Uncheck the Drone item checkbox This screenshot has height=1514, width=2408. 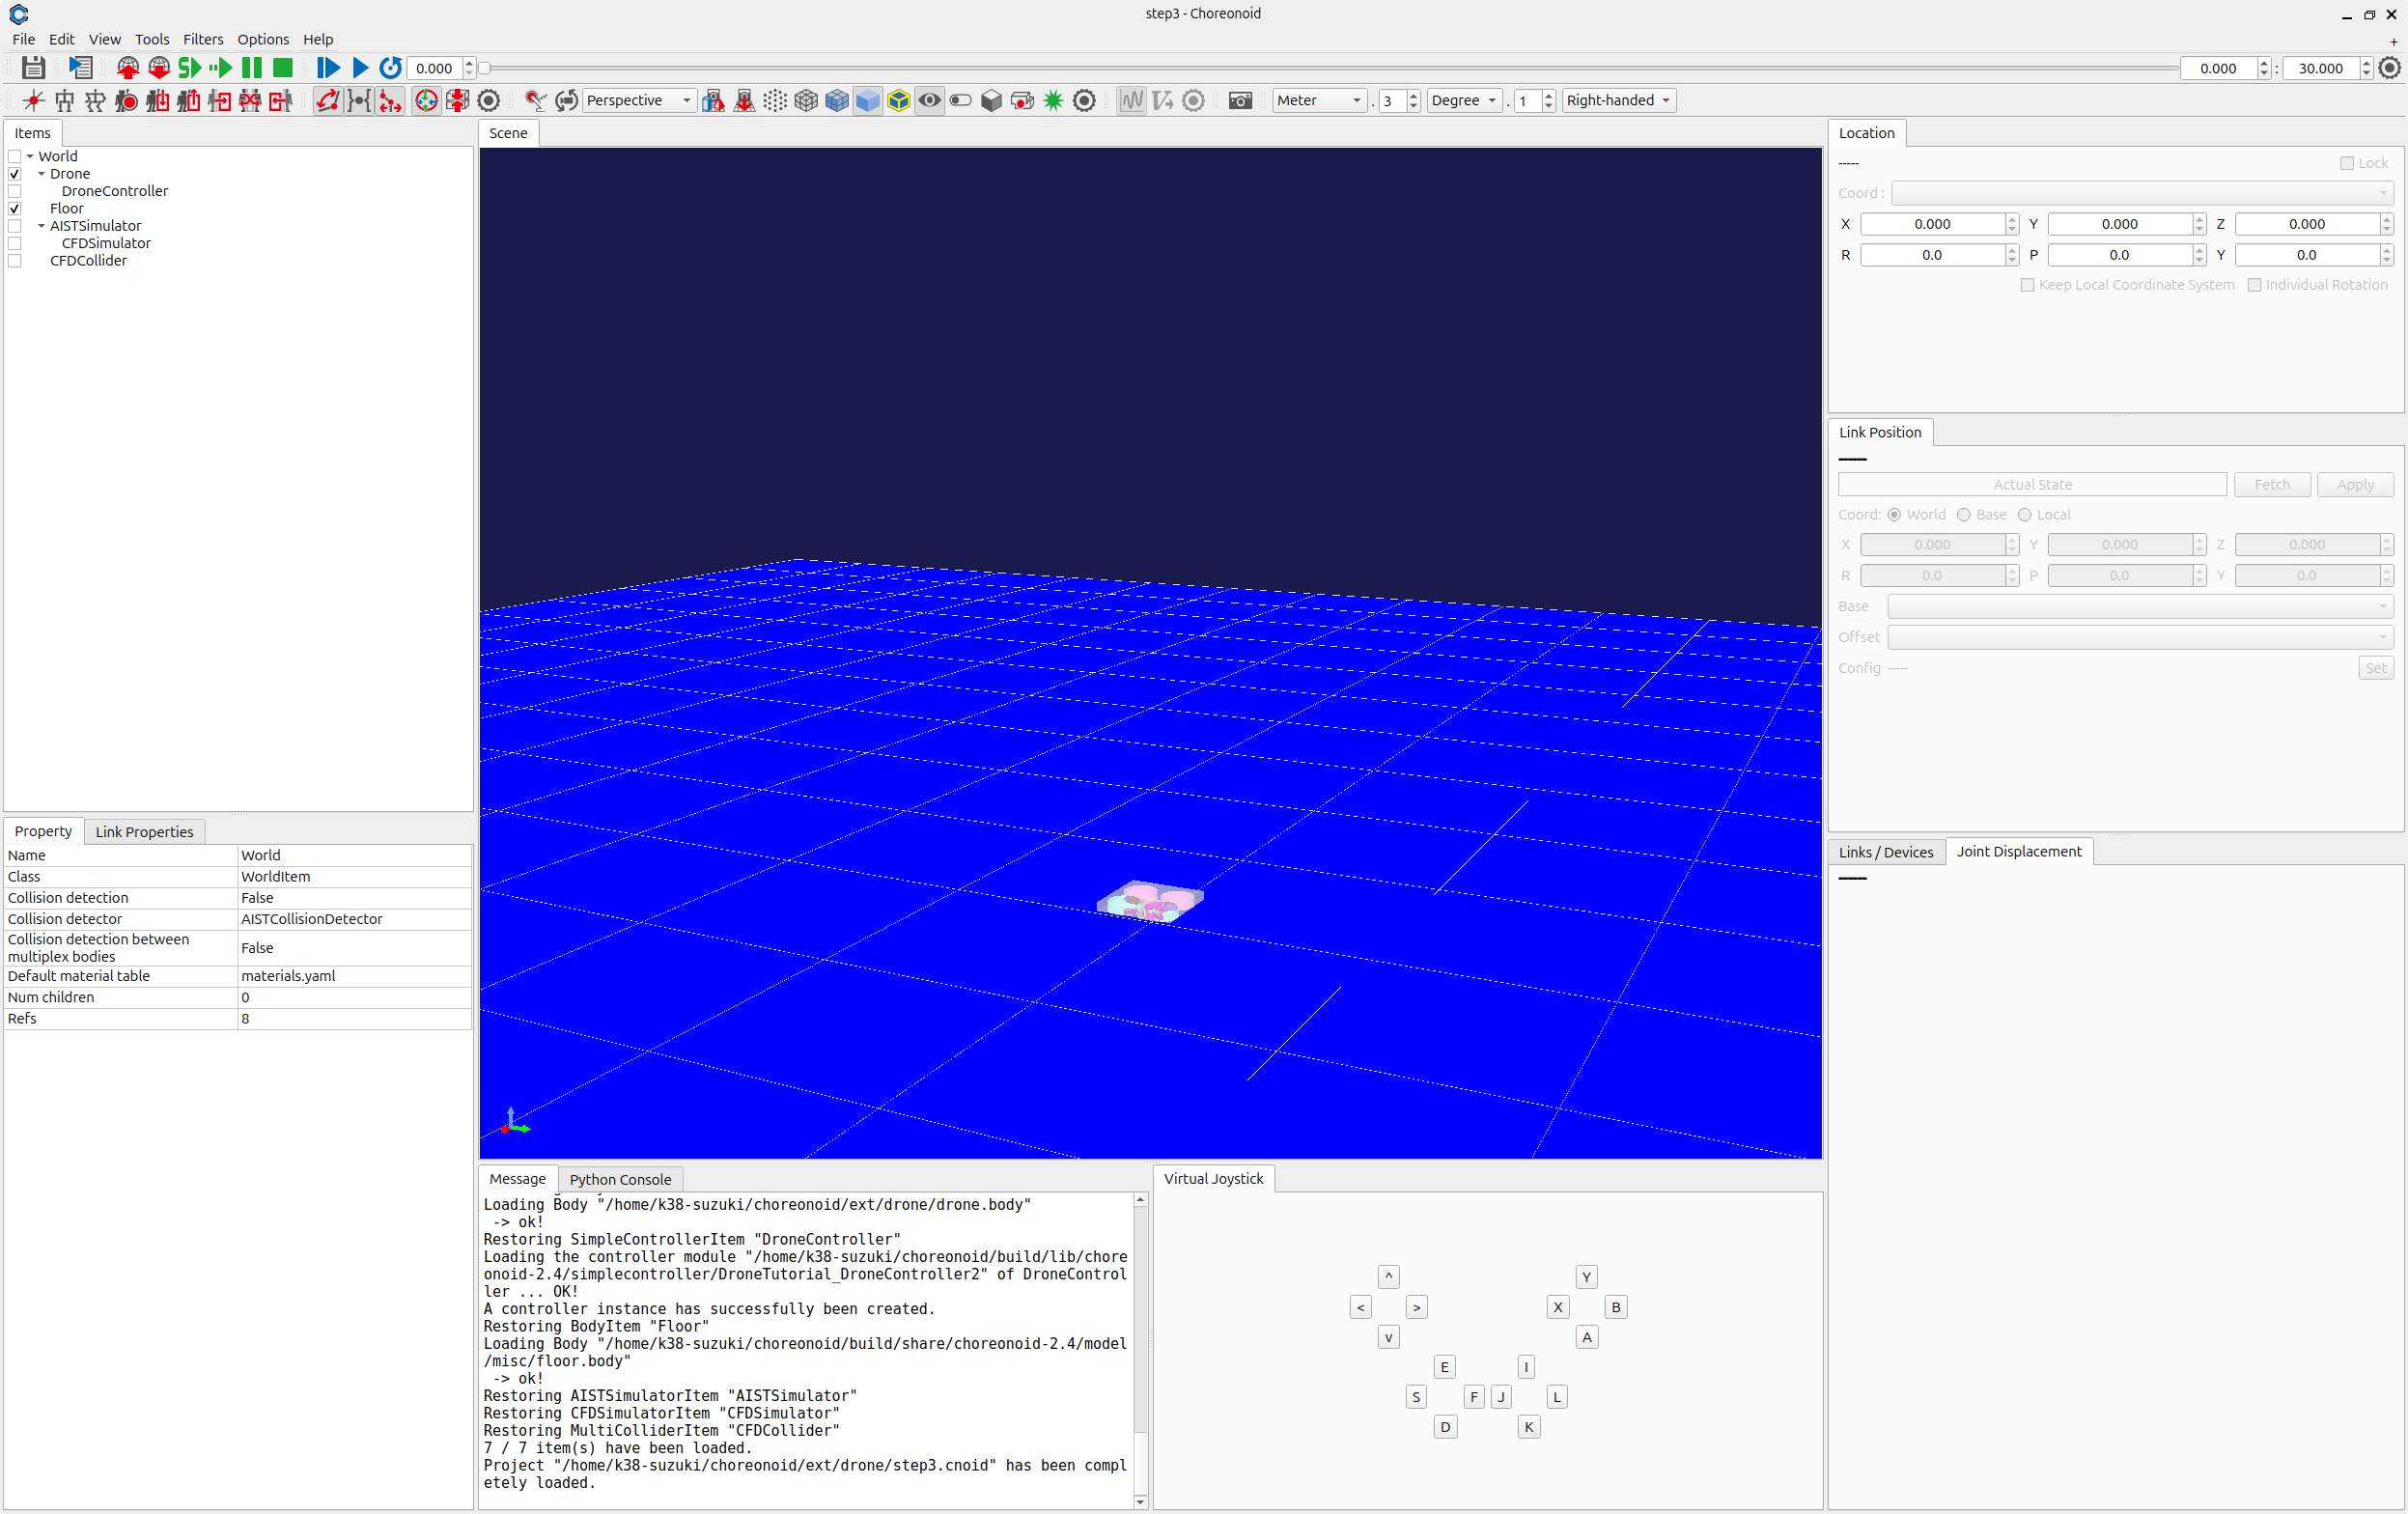click(x=15, y=174)
